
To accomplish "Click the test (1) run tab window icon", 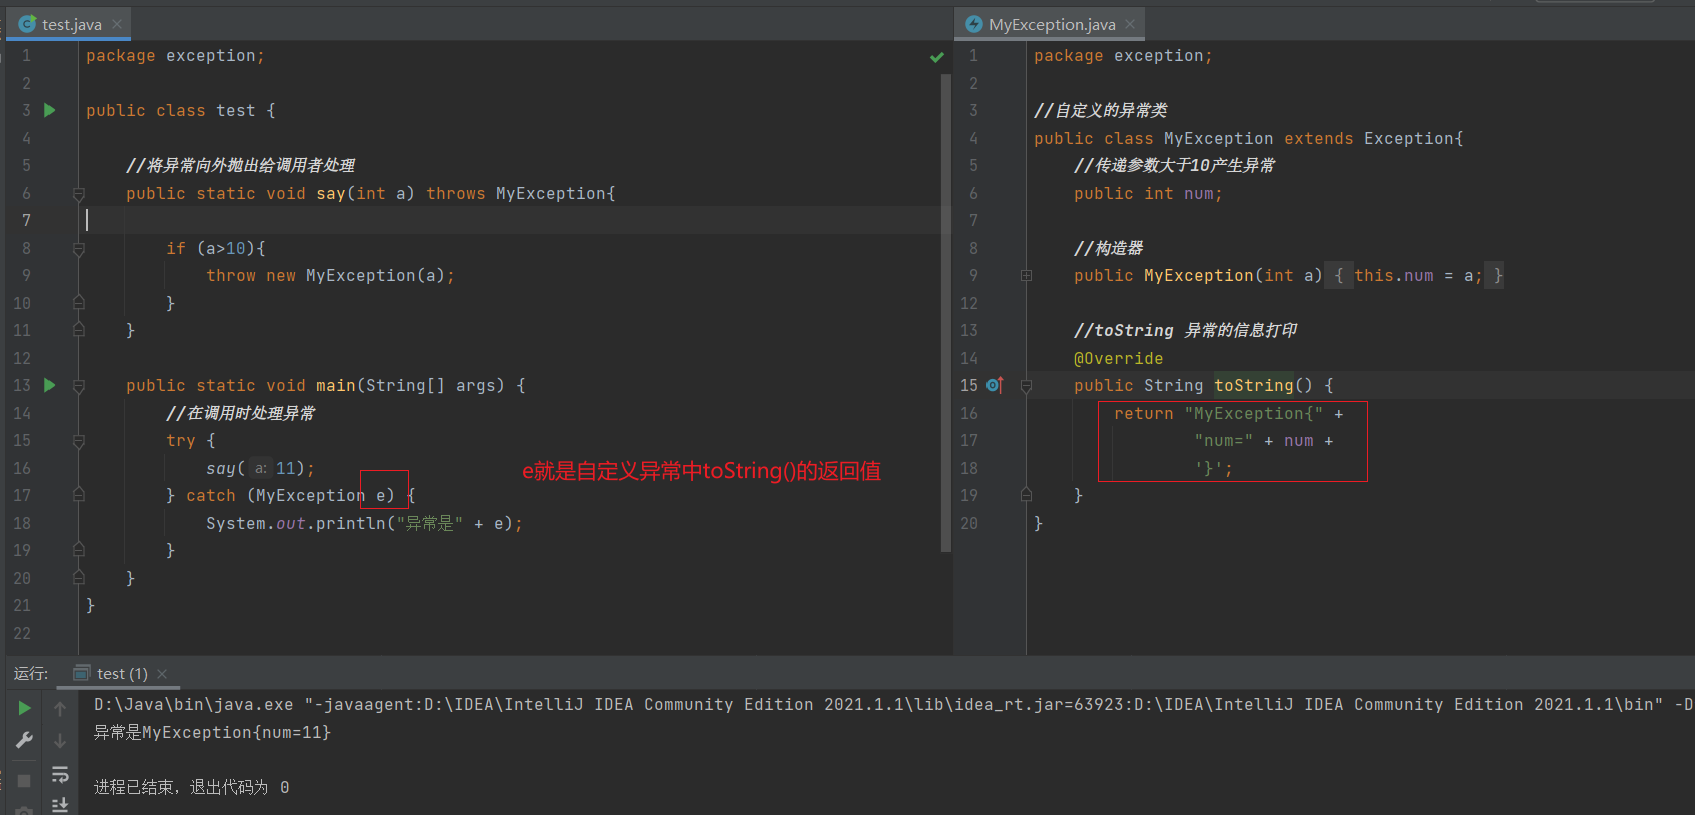I will click(82, 674).
